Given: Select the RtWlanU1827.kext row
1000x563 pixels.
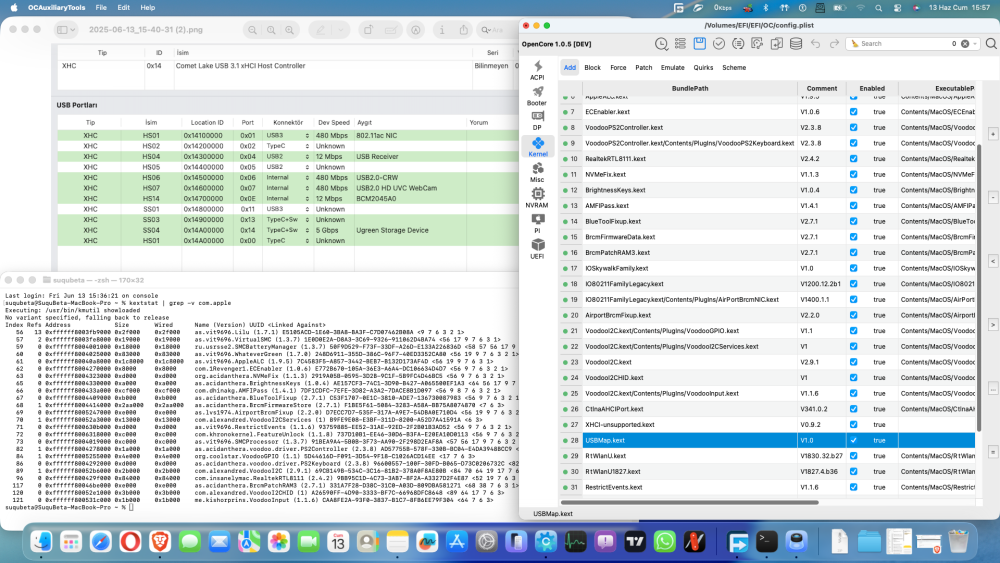Looking at the screenshot, I should (768, 472).
